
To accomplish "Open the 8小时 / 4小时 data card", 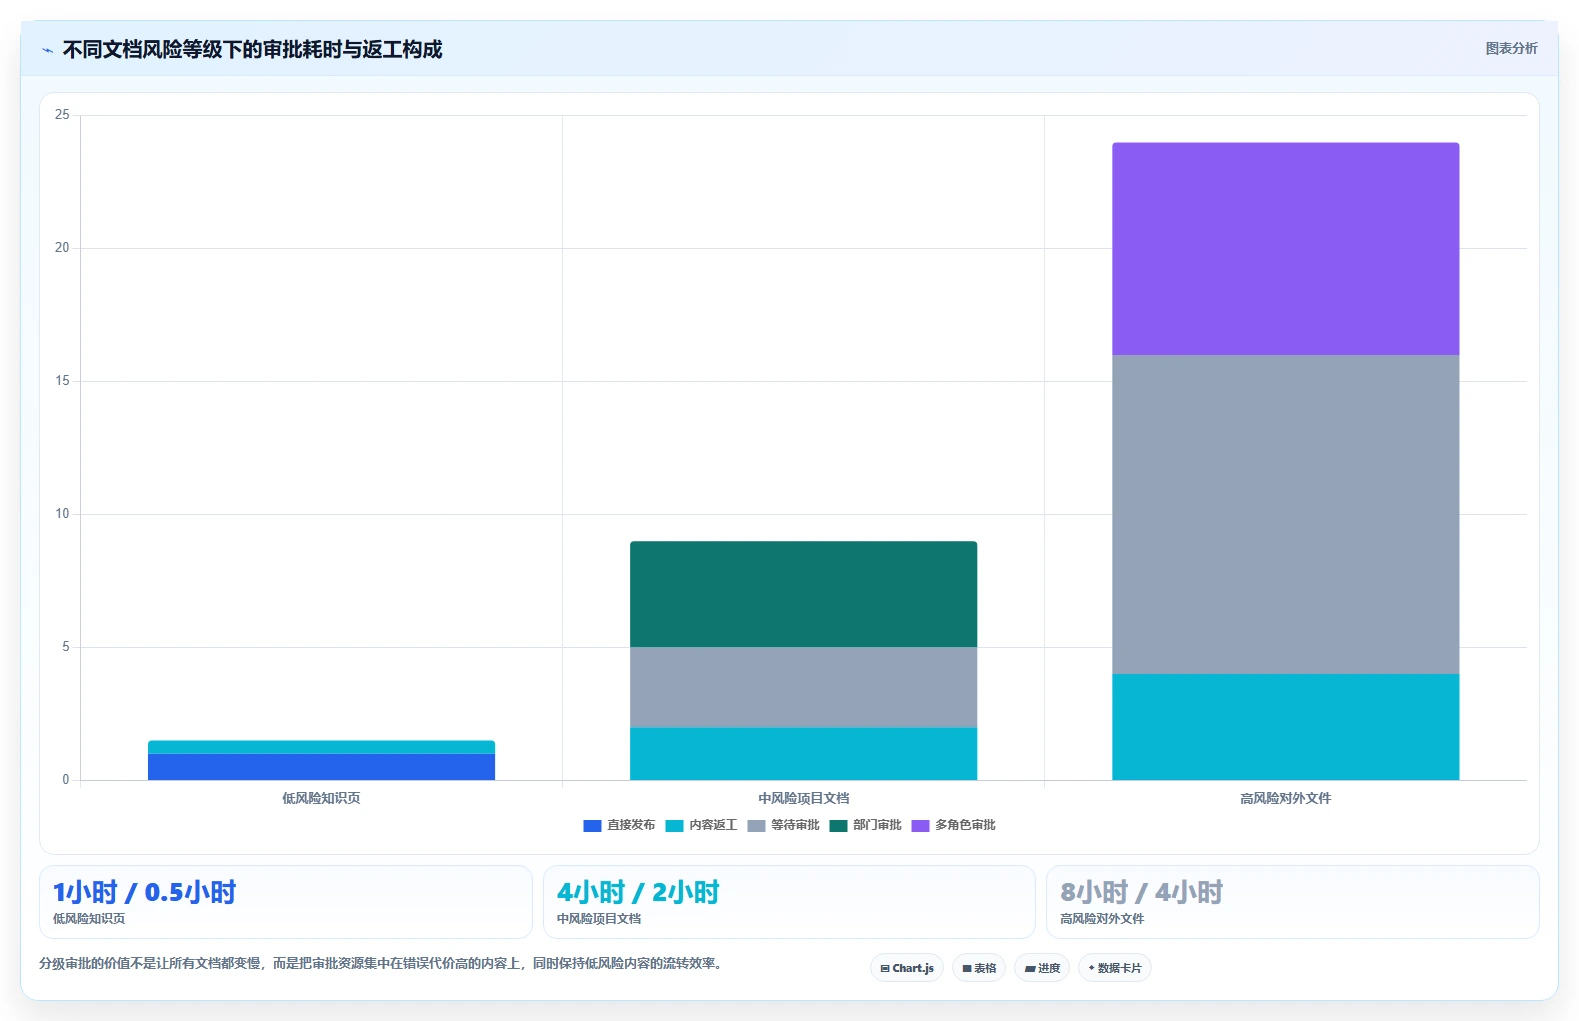I will 1292,902.
